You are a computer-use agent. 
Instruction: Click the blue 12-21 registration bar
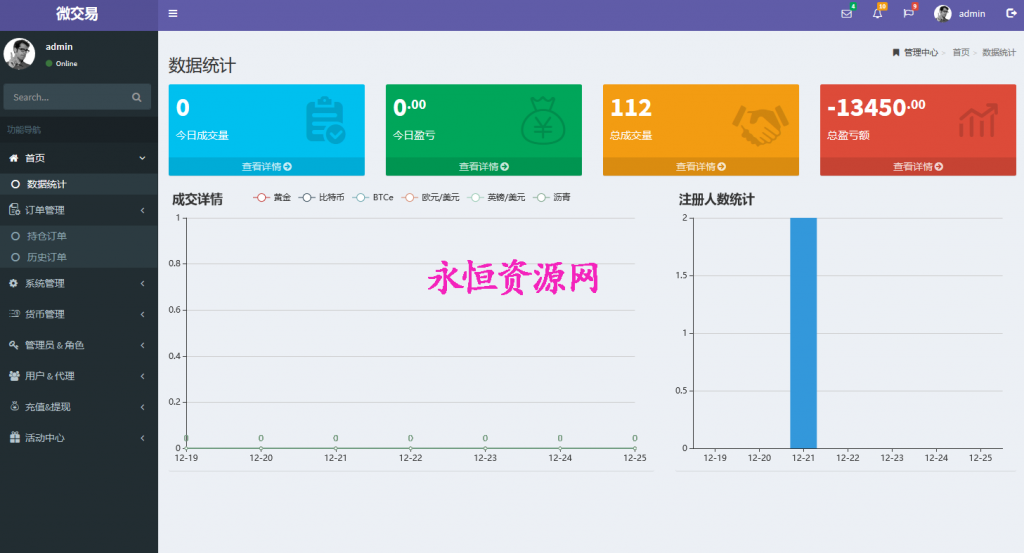(x=803, y=332)
